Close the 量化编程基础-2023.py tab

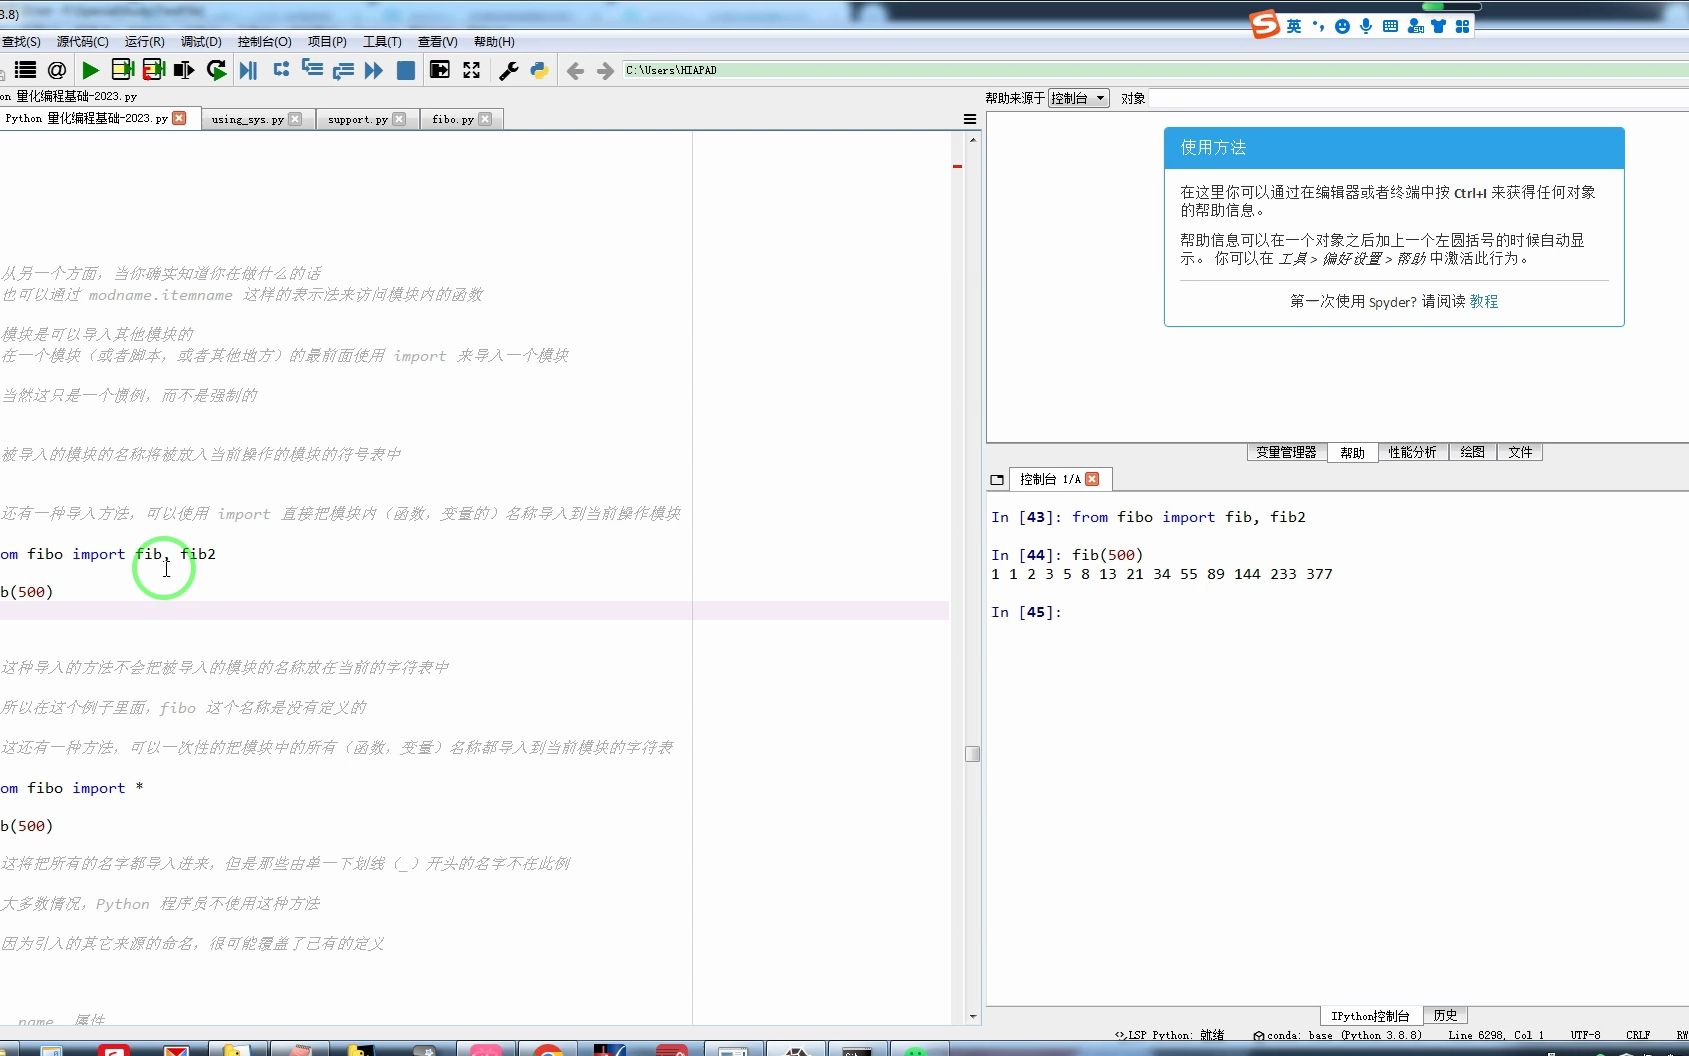click(179, 118)
